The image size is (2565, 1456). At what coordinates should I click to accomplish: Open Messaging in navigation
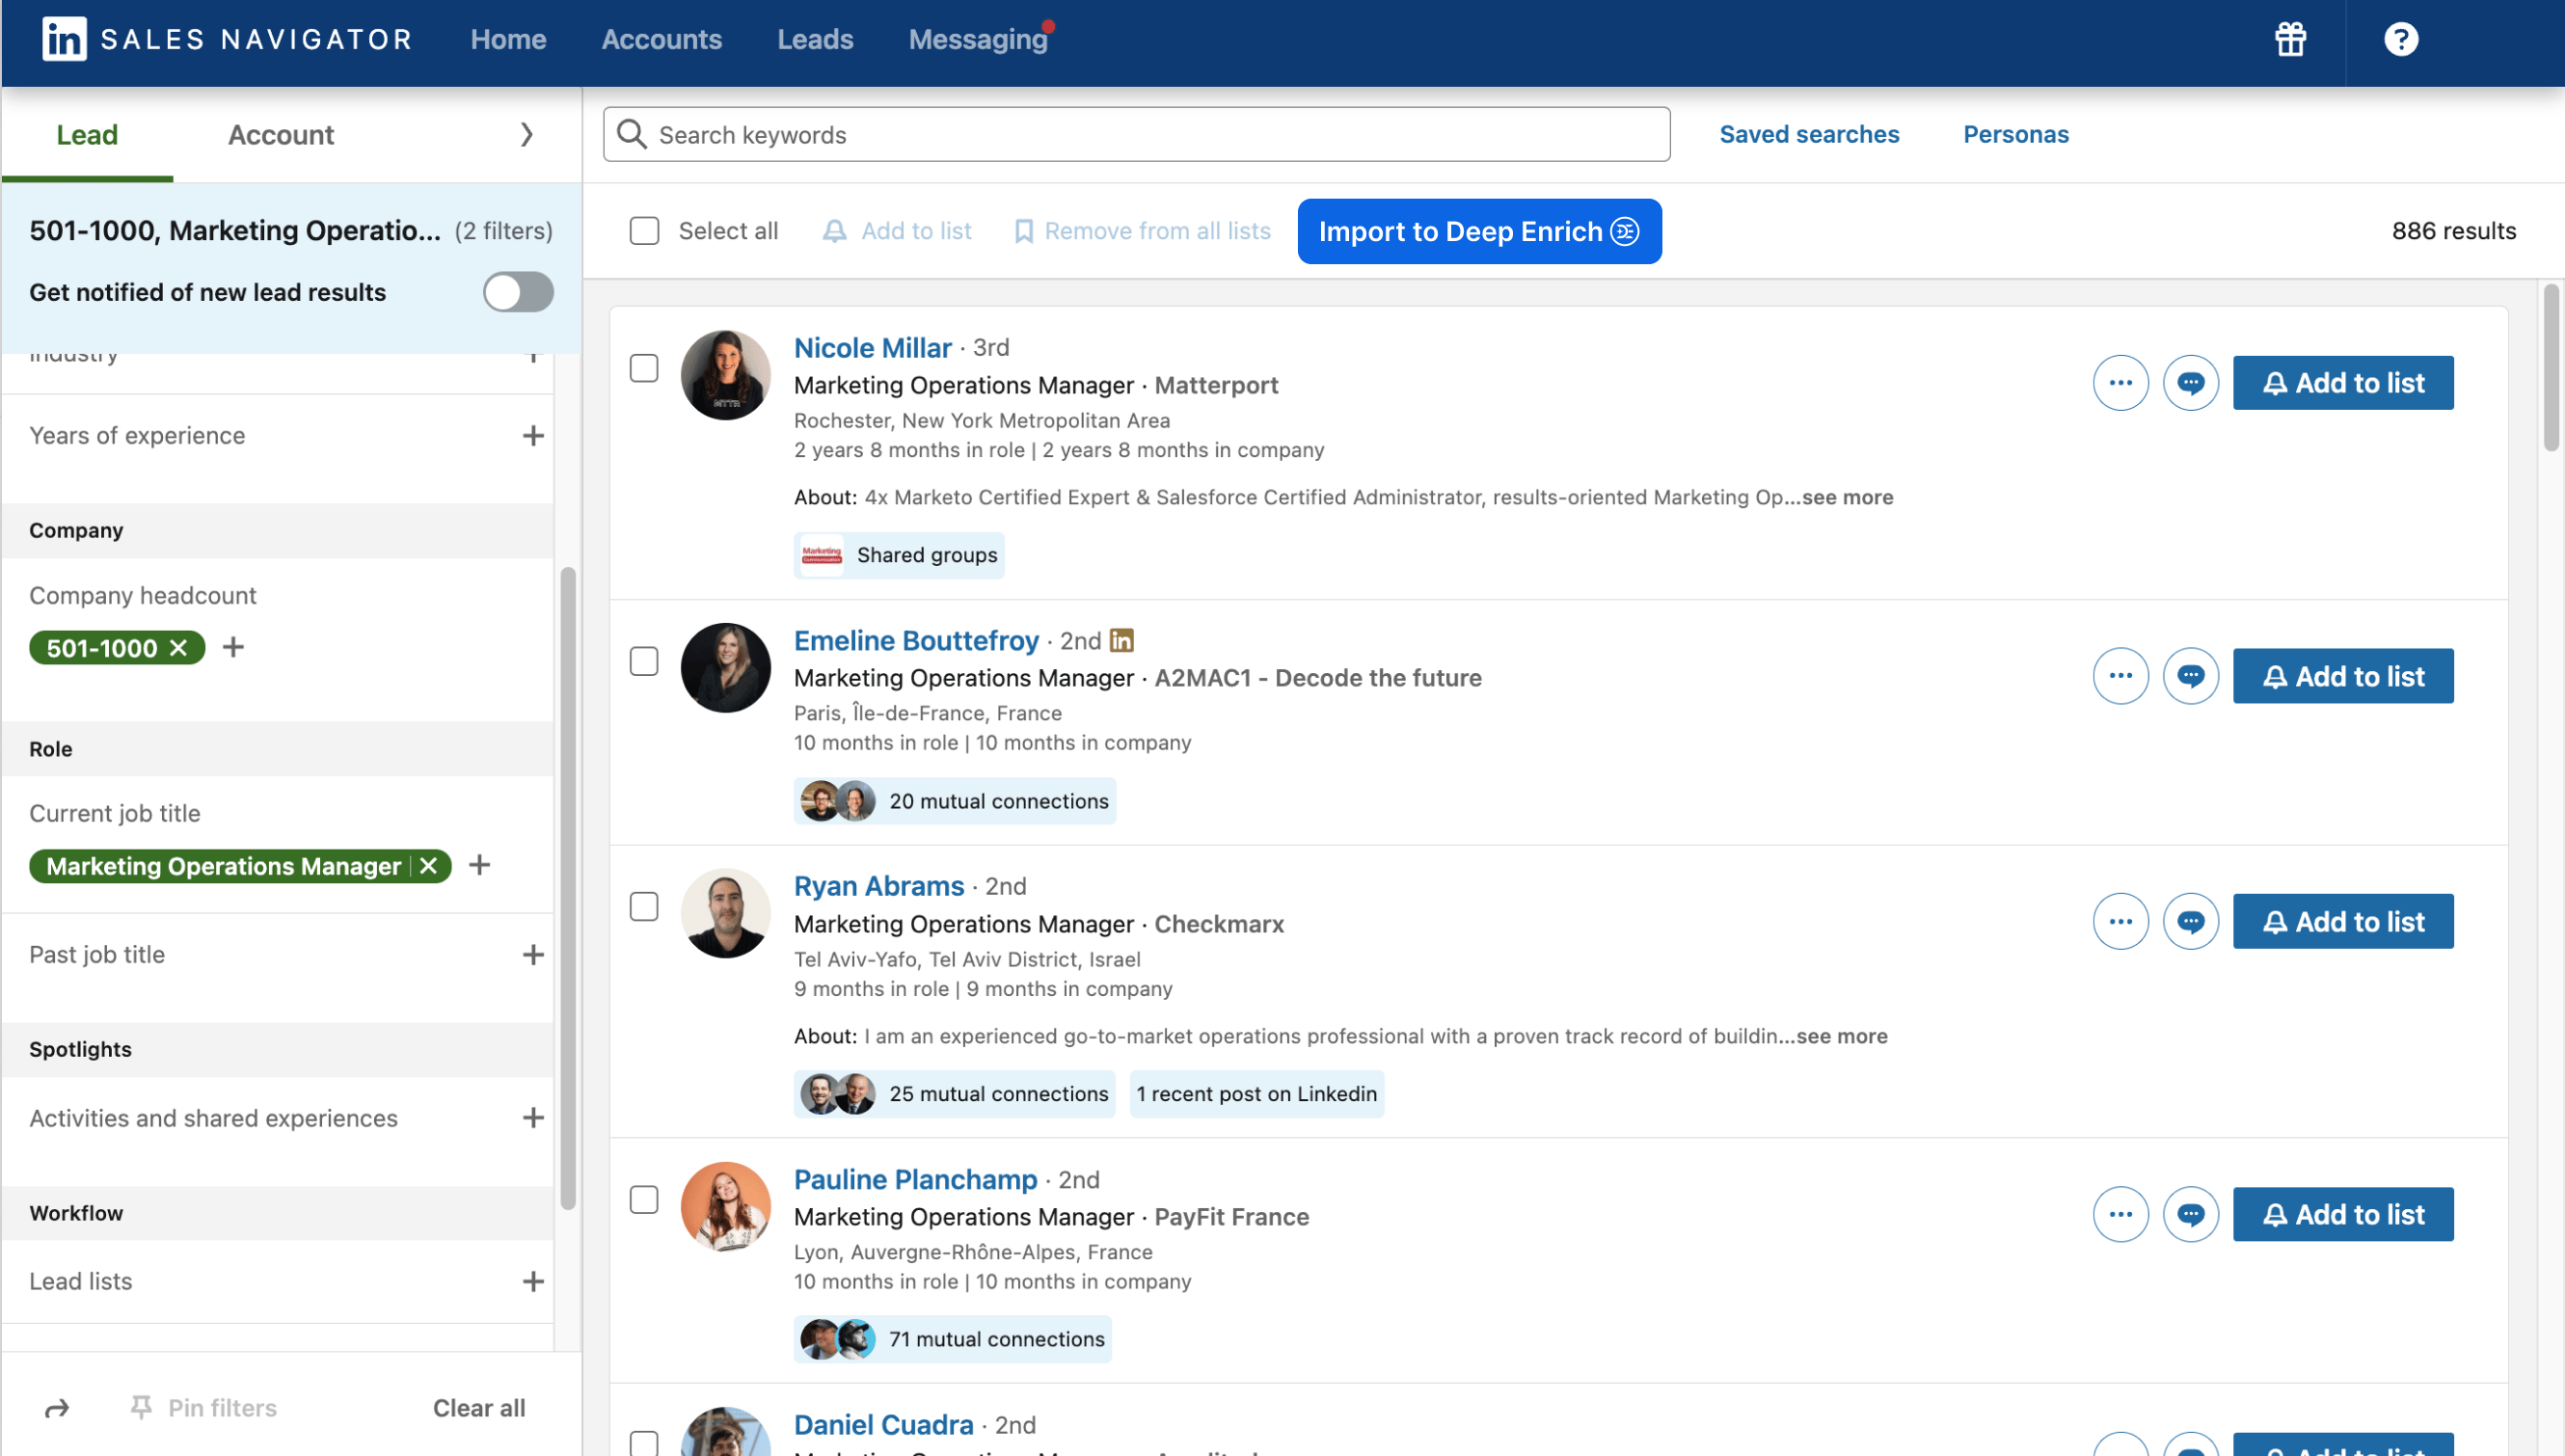click(x=977, y=39)
